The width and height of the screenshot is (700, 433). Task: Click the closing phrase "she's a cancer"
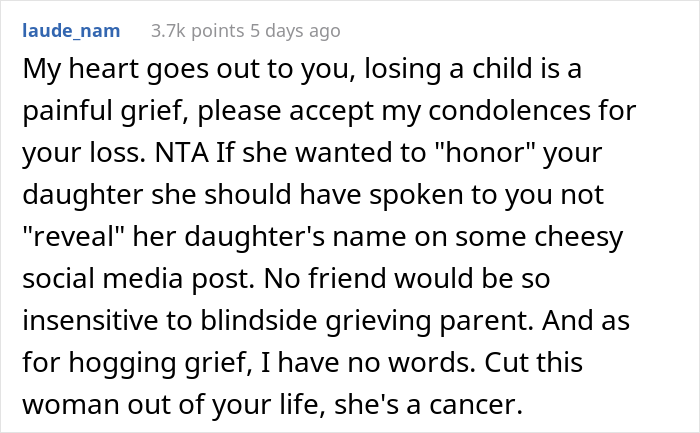point(428,404)
